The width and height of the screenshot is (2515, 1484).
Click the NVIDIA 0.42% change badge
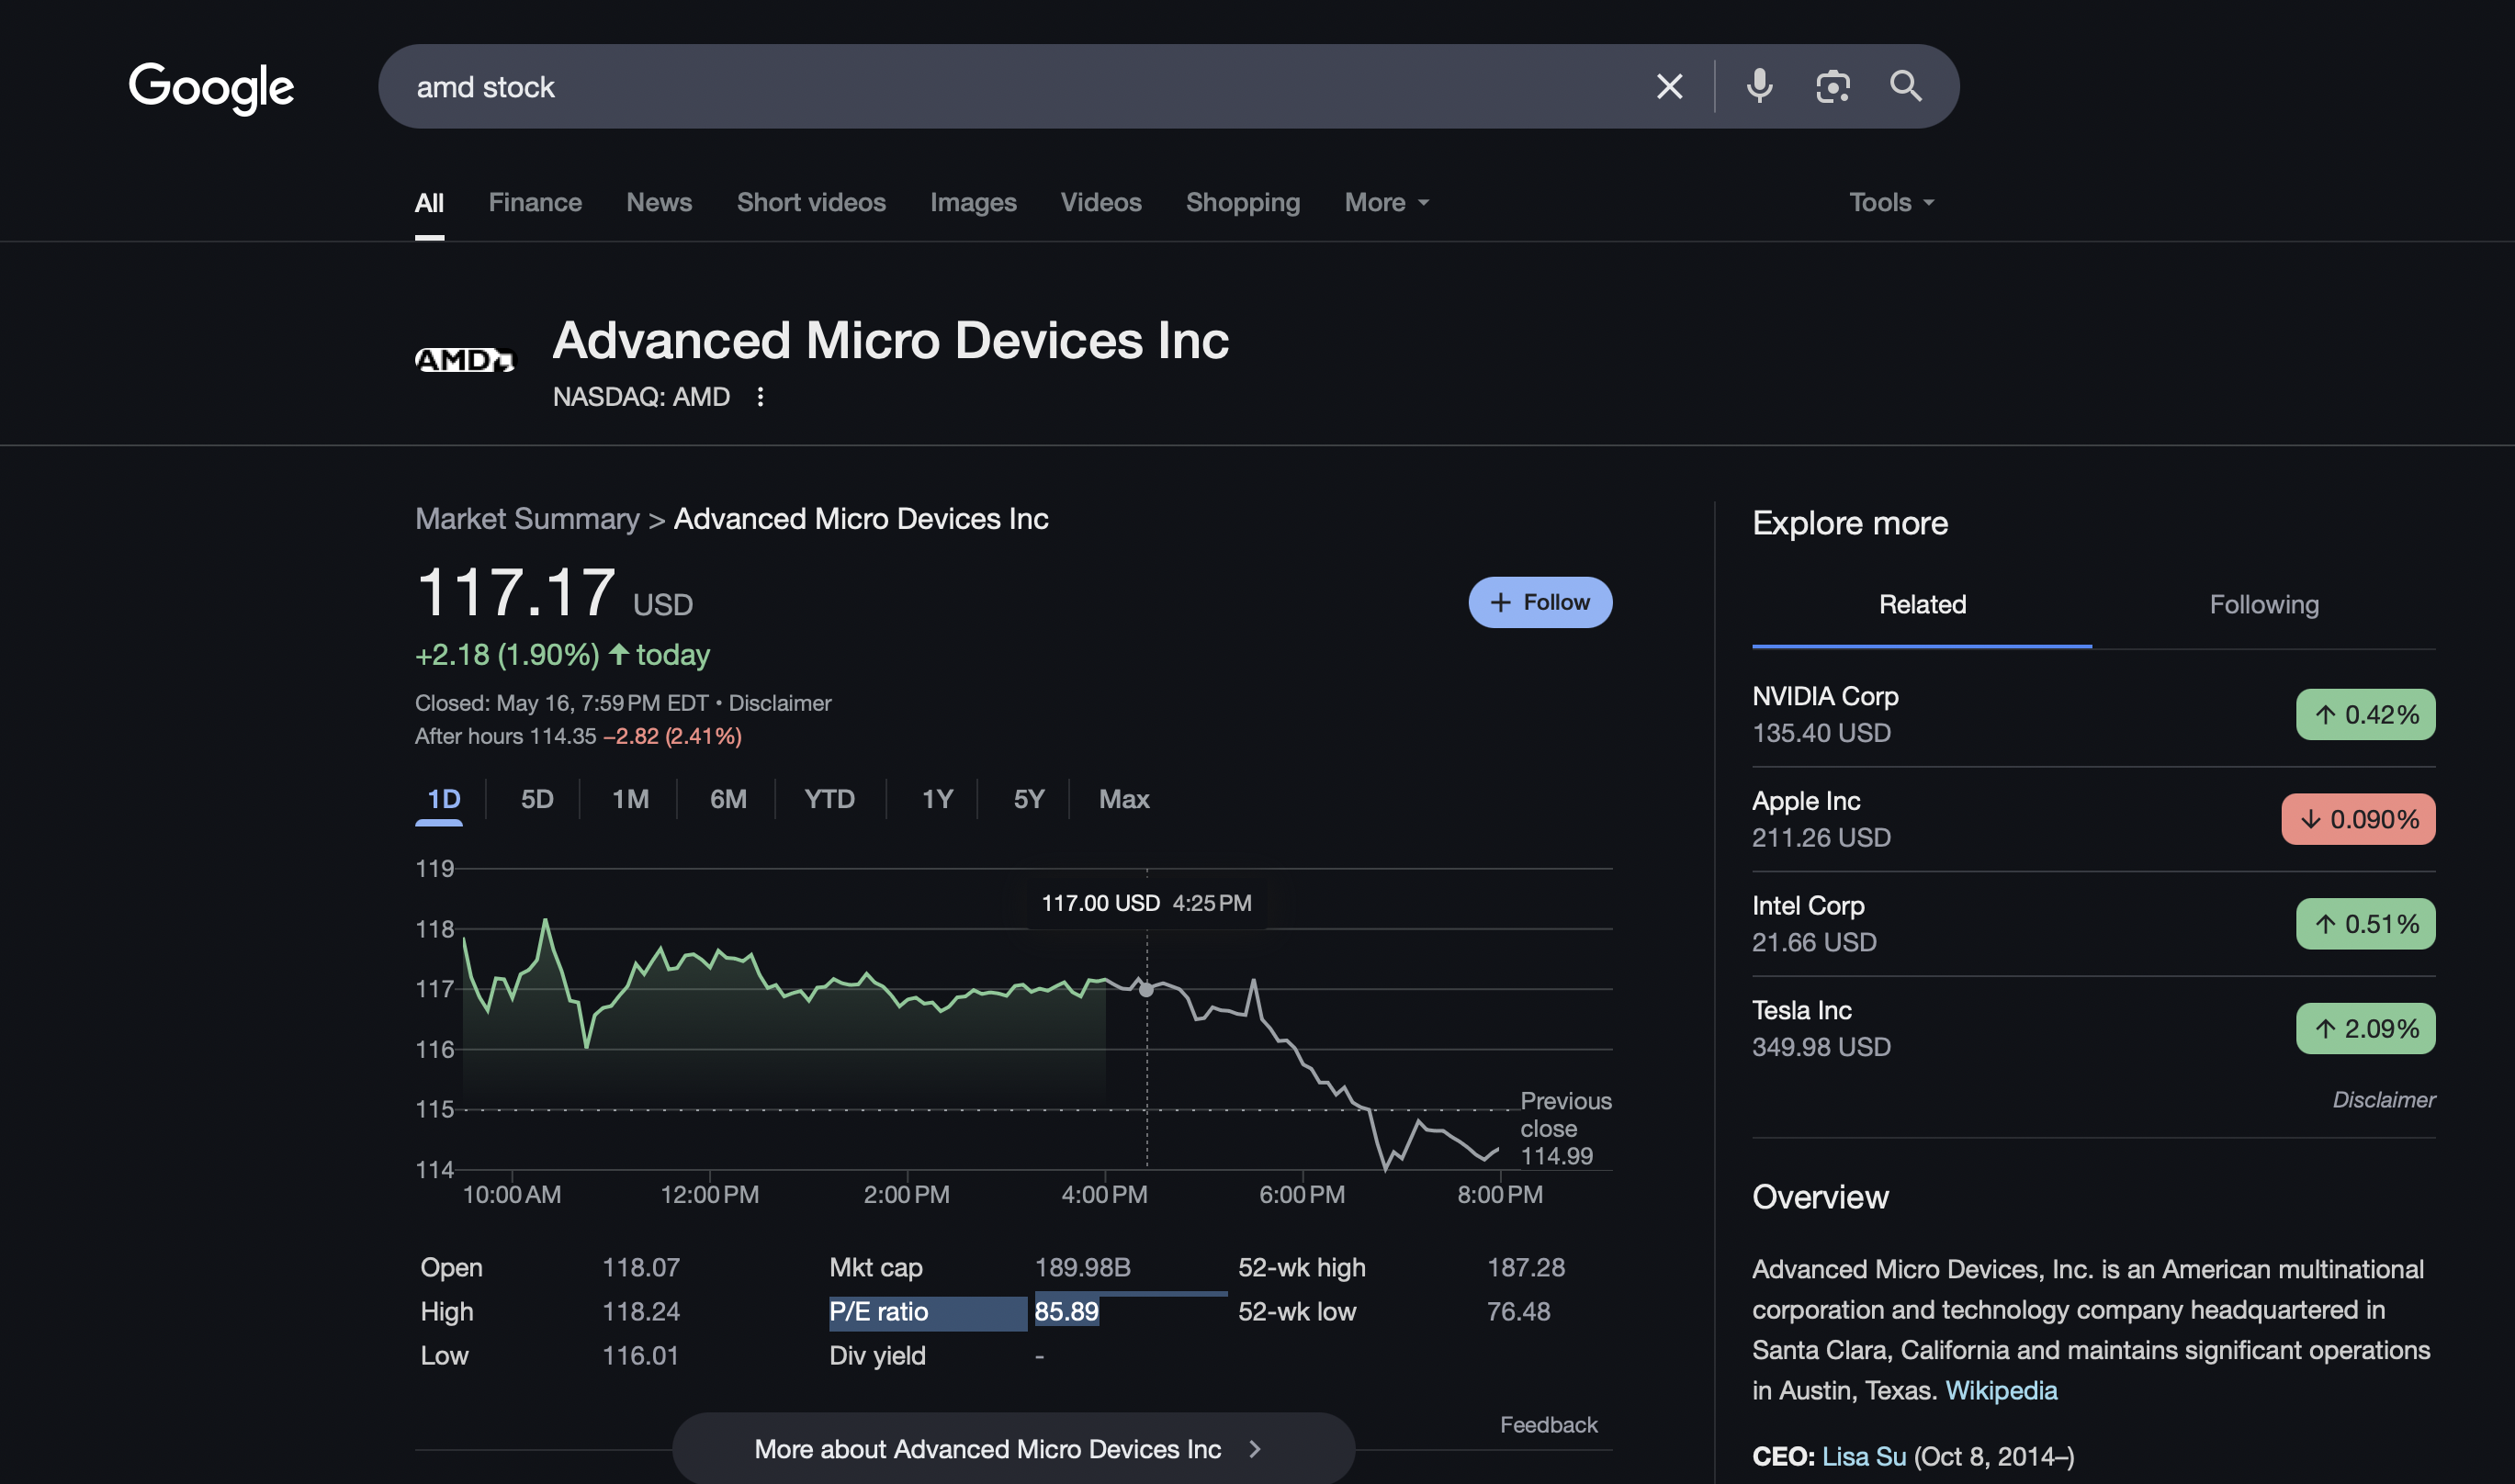tap(2364, 715)
